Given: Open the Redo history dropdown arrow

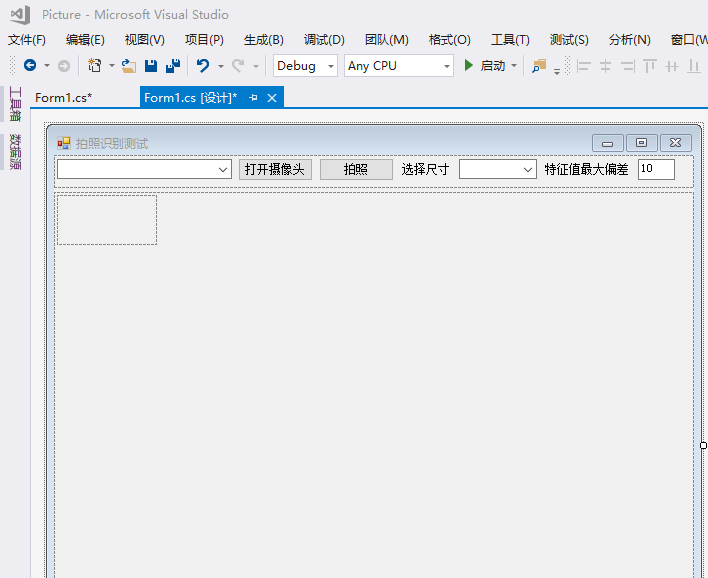Looking at the screenshot, I should [256, 66].
